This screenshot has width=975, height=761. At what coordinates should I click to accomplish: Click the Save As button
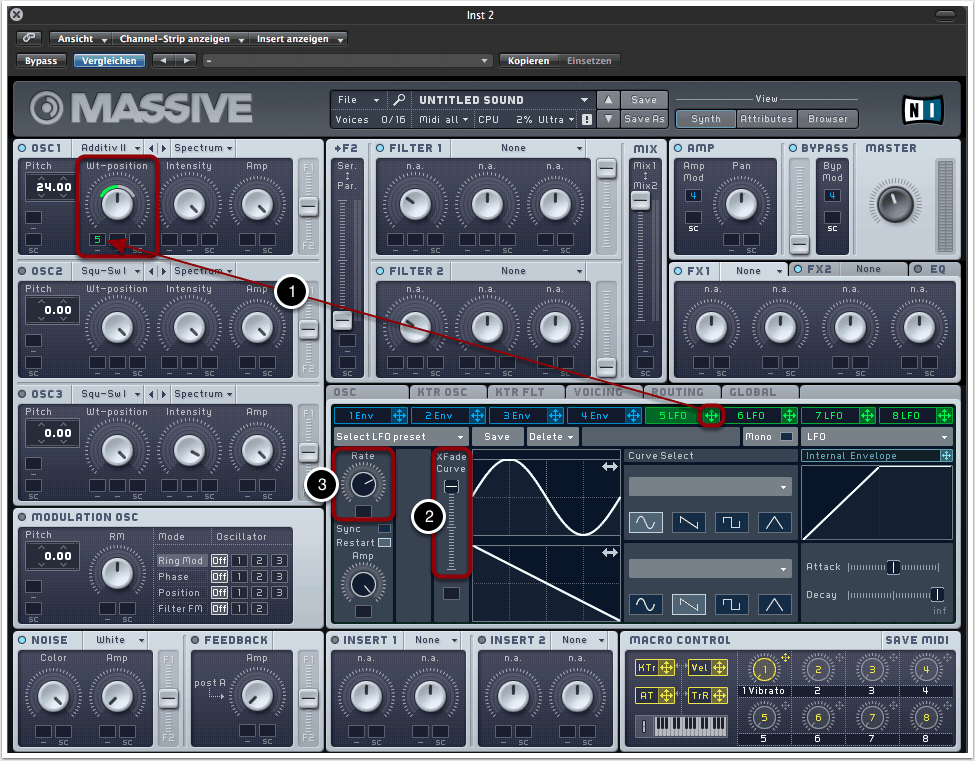pos(644,119)
